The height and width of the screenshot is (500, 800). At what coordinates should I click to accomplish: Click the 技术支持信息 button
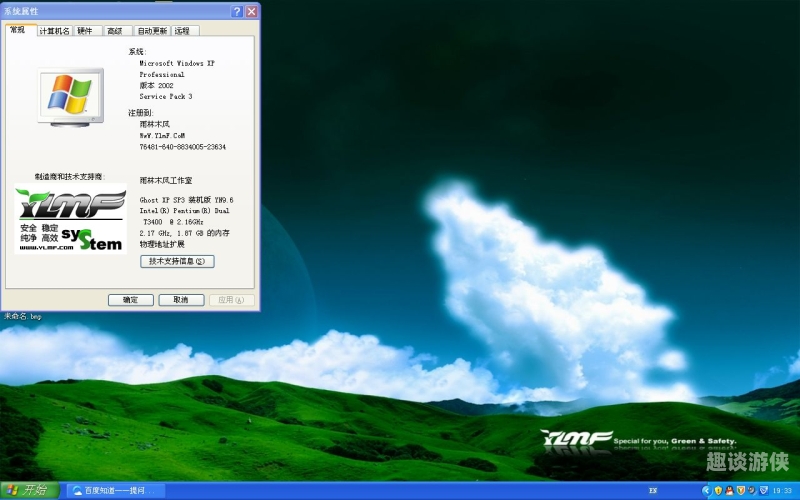177,261
